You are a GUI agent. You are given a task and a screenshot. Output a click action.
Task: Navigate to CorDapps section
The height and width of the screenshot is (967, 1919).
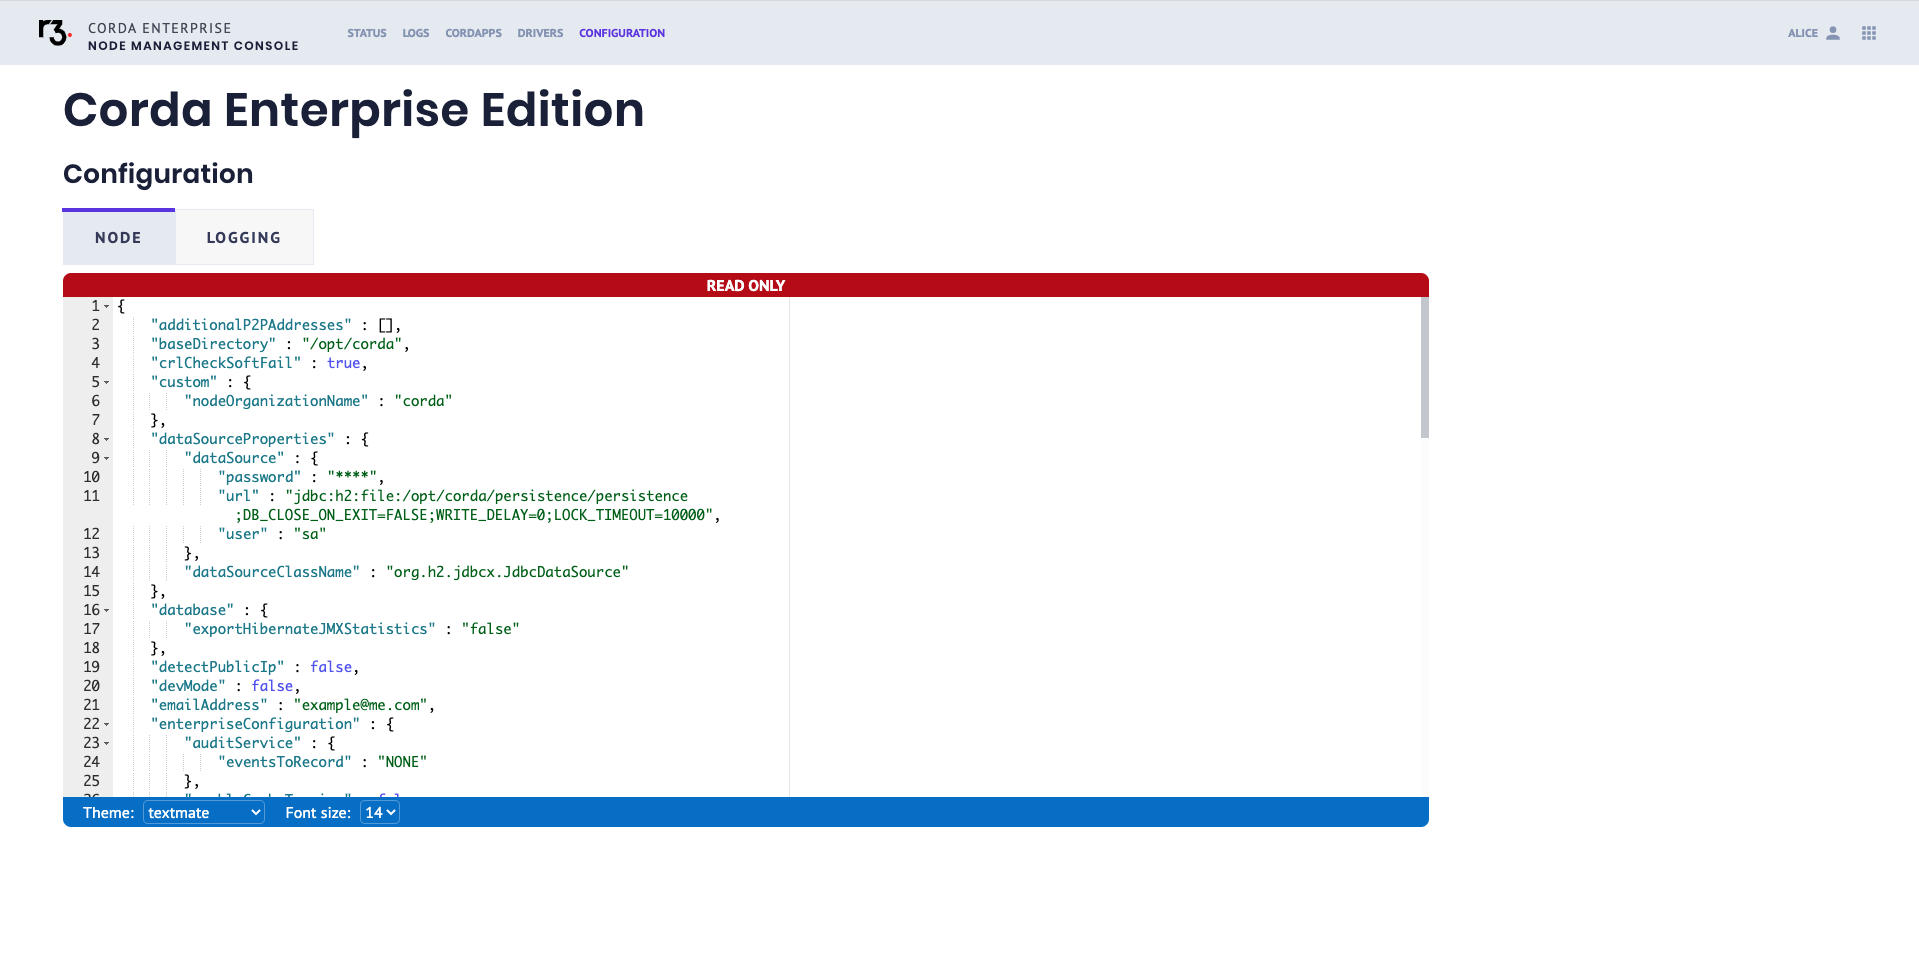pyautogui.click(x=474, y=33)
